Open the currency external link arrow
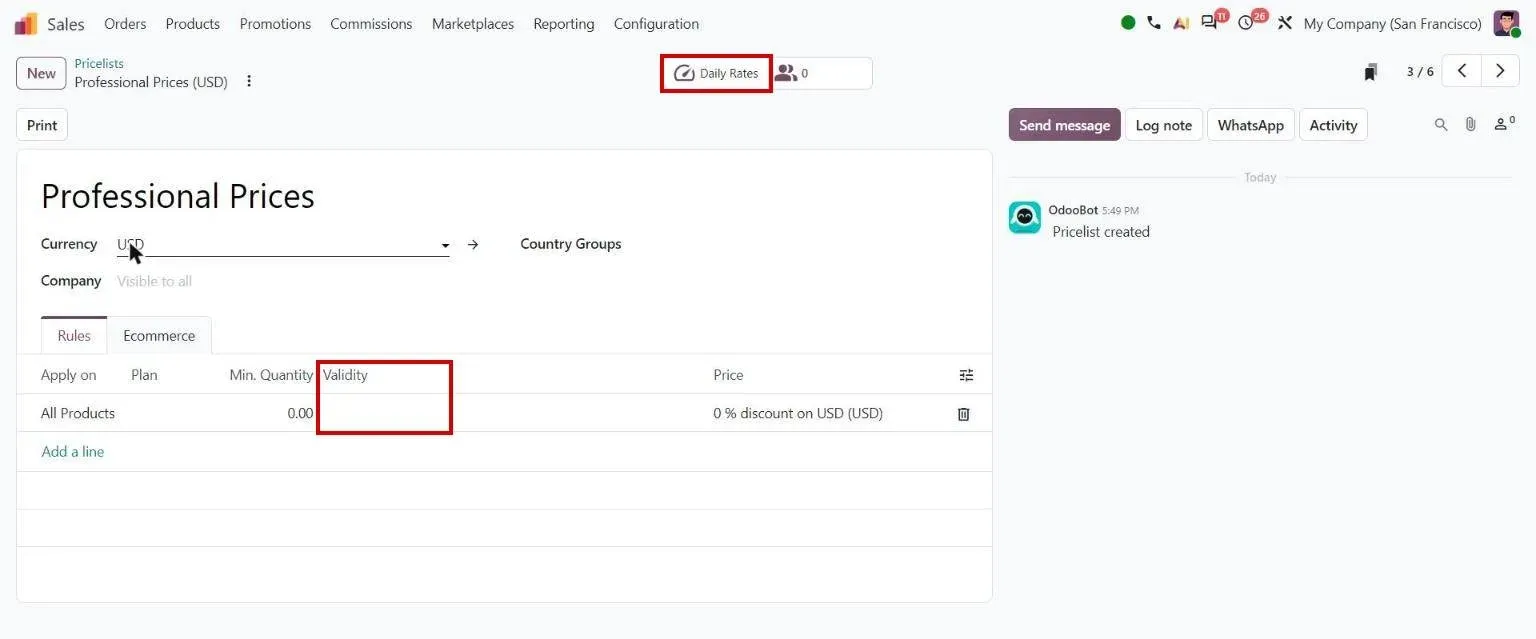This screenshot has width=1536, height=639. click(473, 244)
